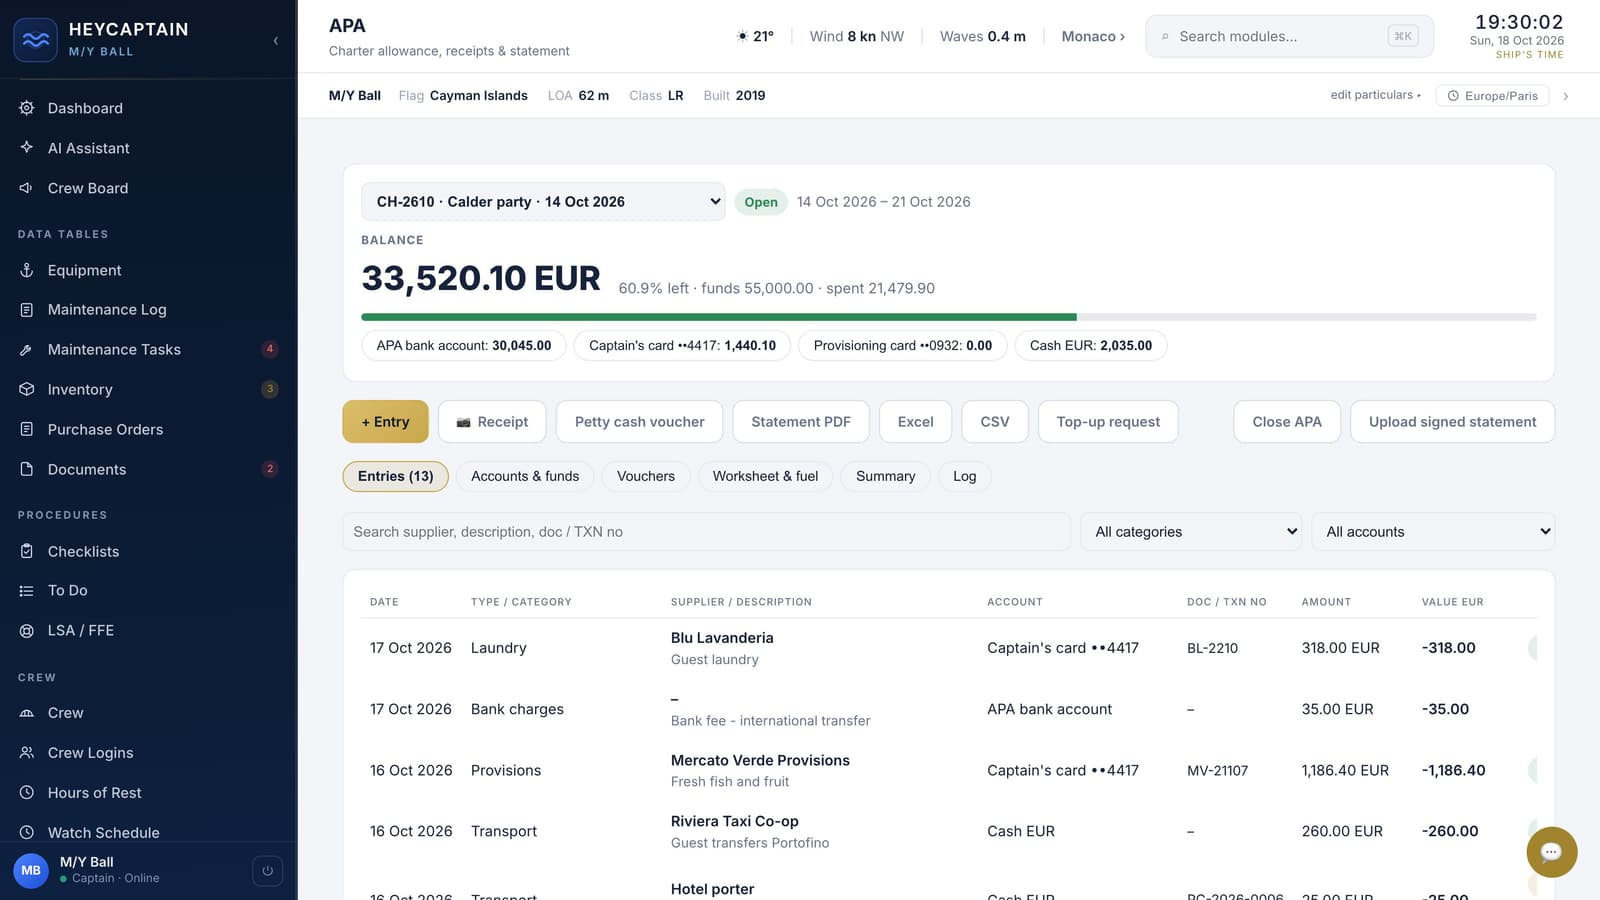
Task: Click the edit particulars link
Action: tap(1375, 95)
